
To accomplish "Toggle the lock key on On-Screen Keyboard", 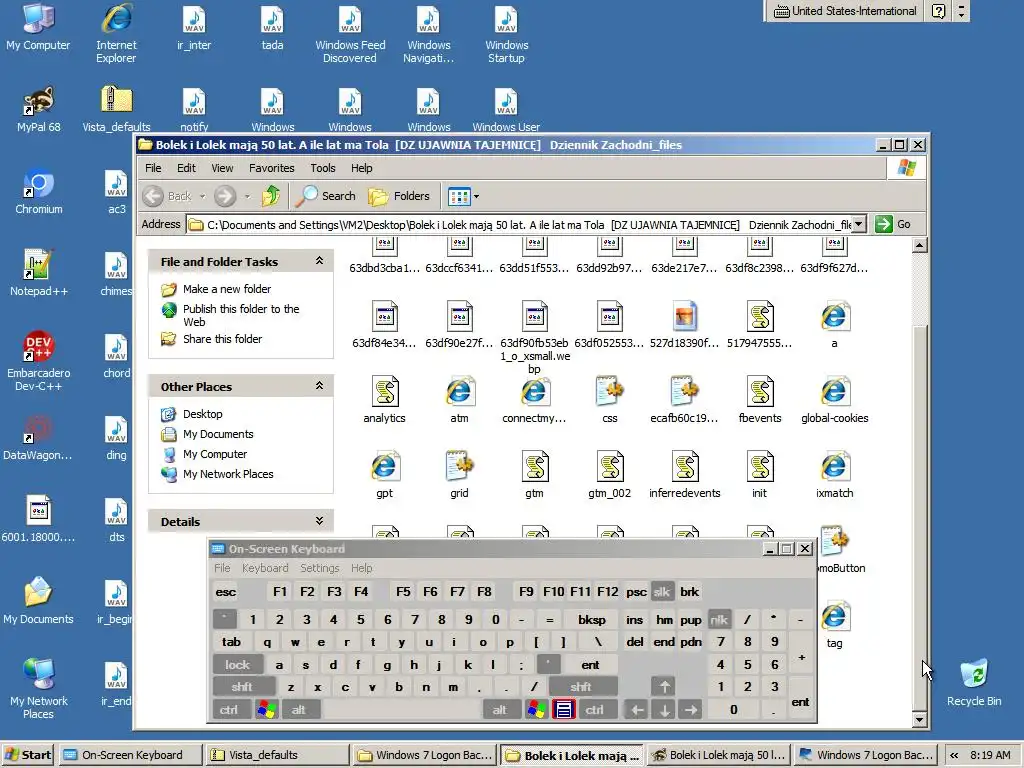I will 238,665.
